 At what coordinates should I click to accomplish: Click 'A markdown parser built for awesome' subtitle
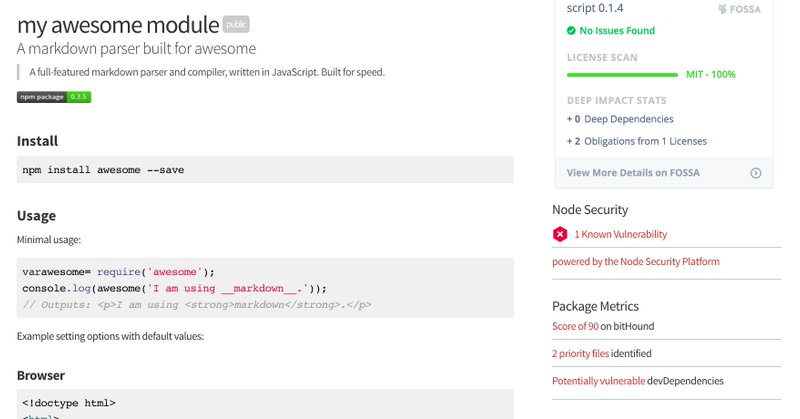(x=136, y=48)
